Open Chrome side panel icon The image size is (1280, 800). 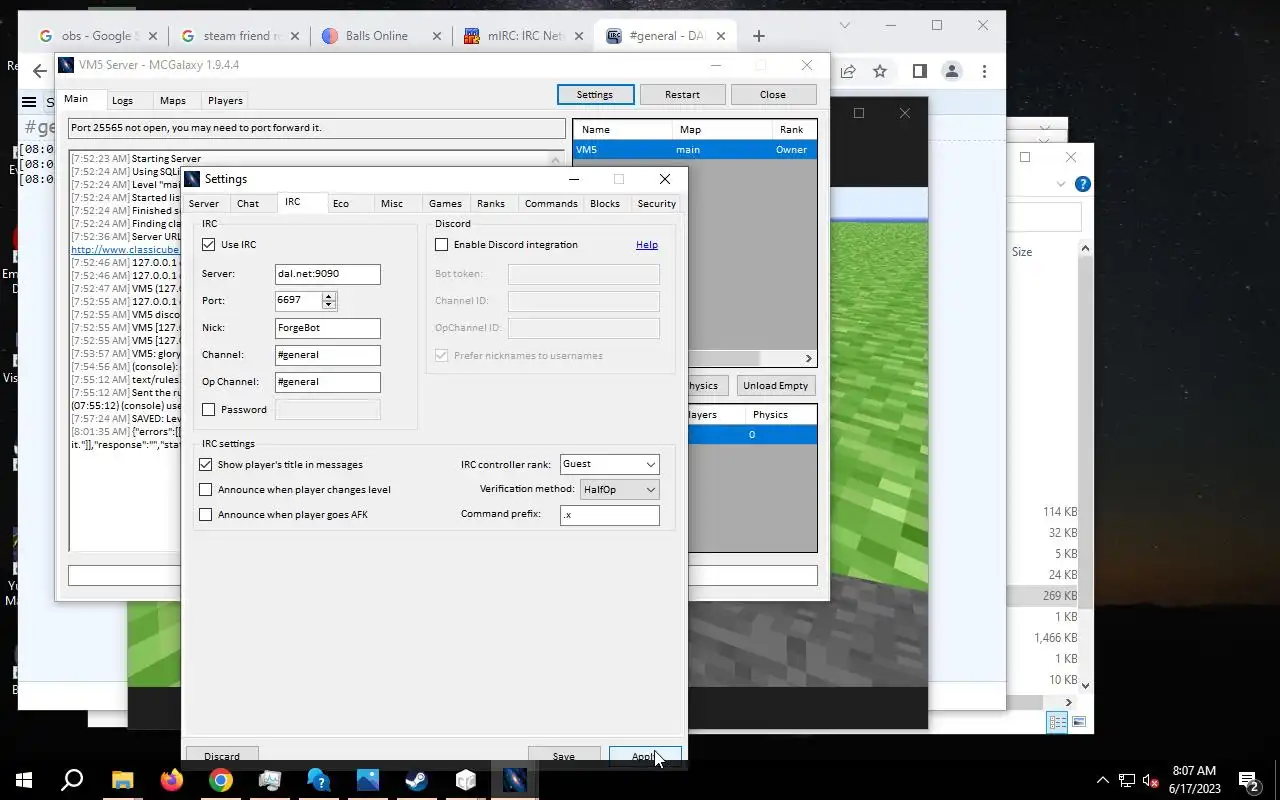pyautogui.click(x=919, y=71)
